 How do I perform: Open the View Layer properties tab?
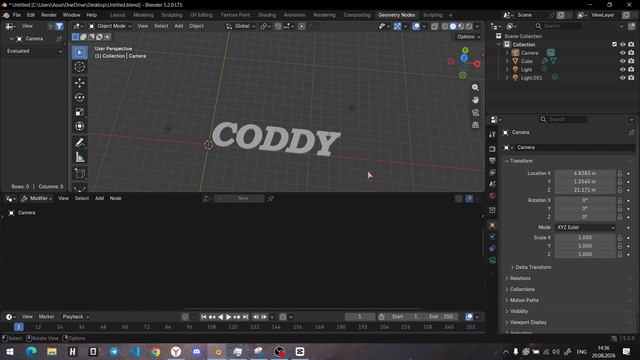(492, 172)
